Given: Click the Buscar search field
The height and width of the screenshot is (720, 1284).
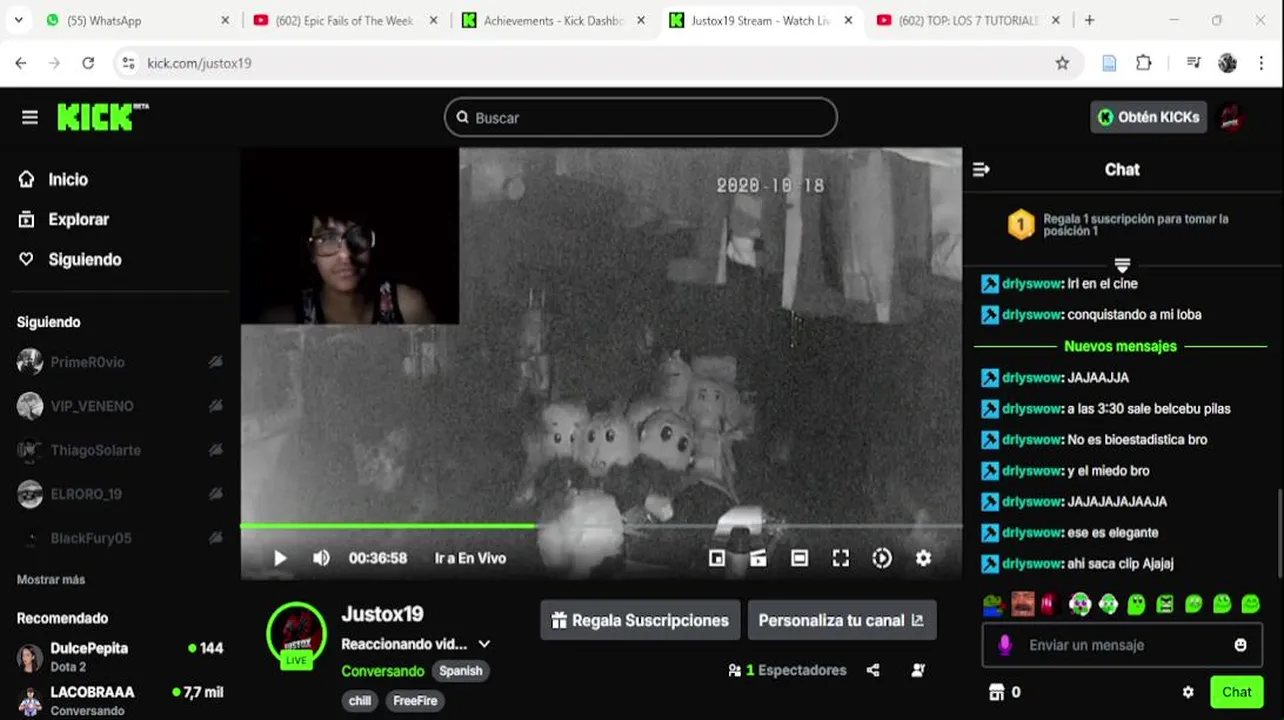Looking at the screenshot, I should [x=640, y=117].
